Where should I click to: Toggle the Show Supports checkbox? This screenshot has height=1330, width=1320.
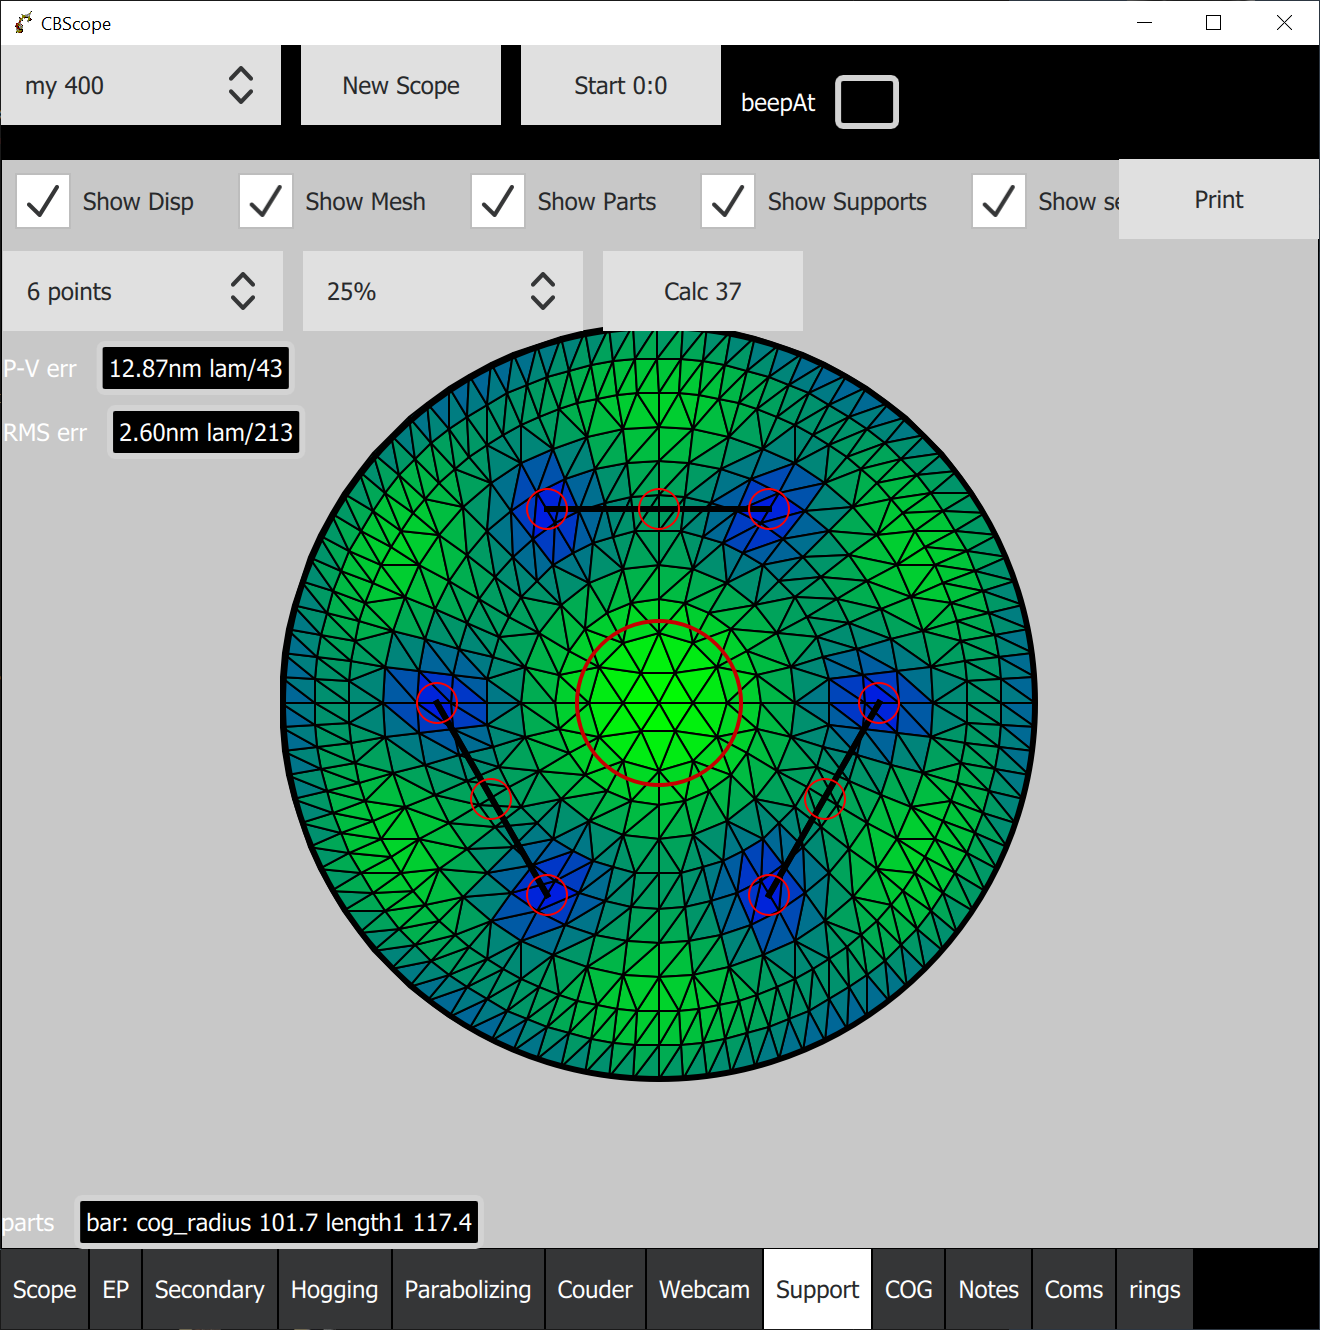click(728, 201)
